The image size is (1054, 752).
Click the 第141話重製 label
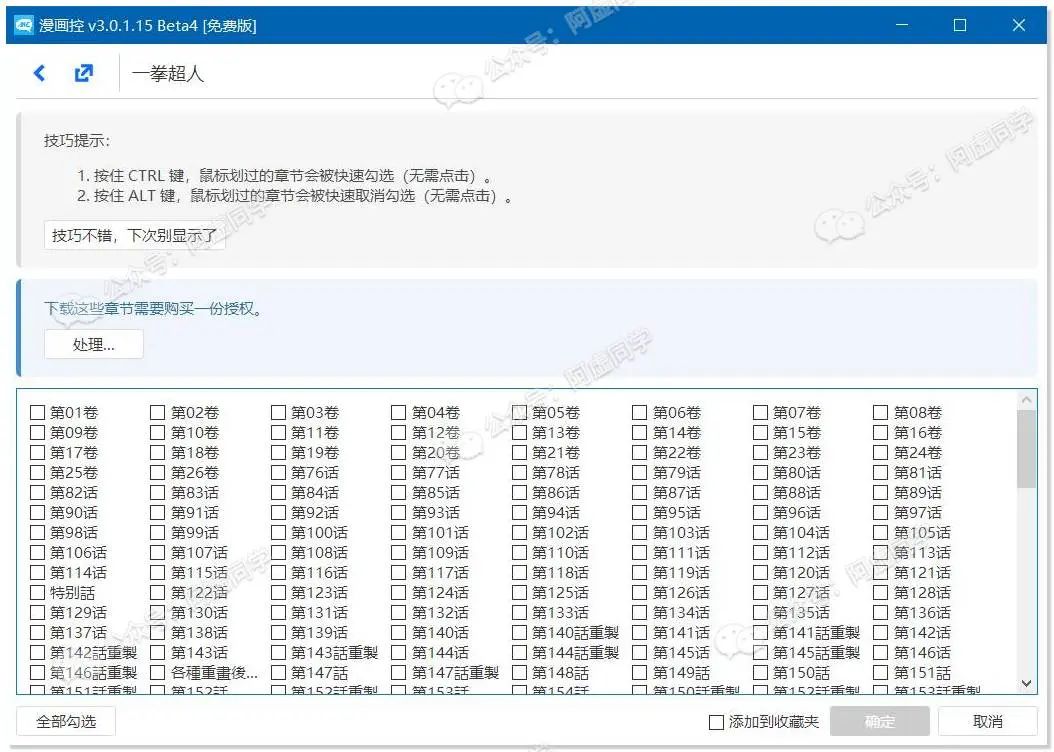click(816, 633)
